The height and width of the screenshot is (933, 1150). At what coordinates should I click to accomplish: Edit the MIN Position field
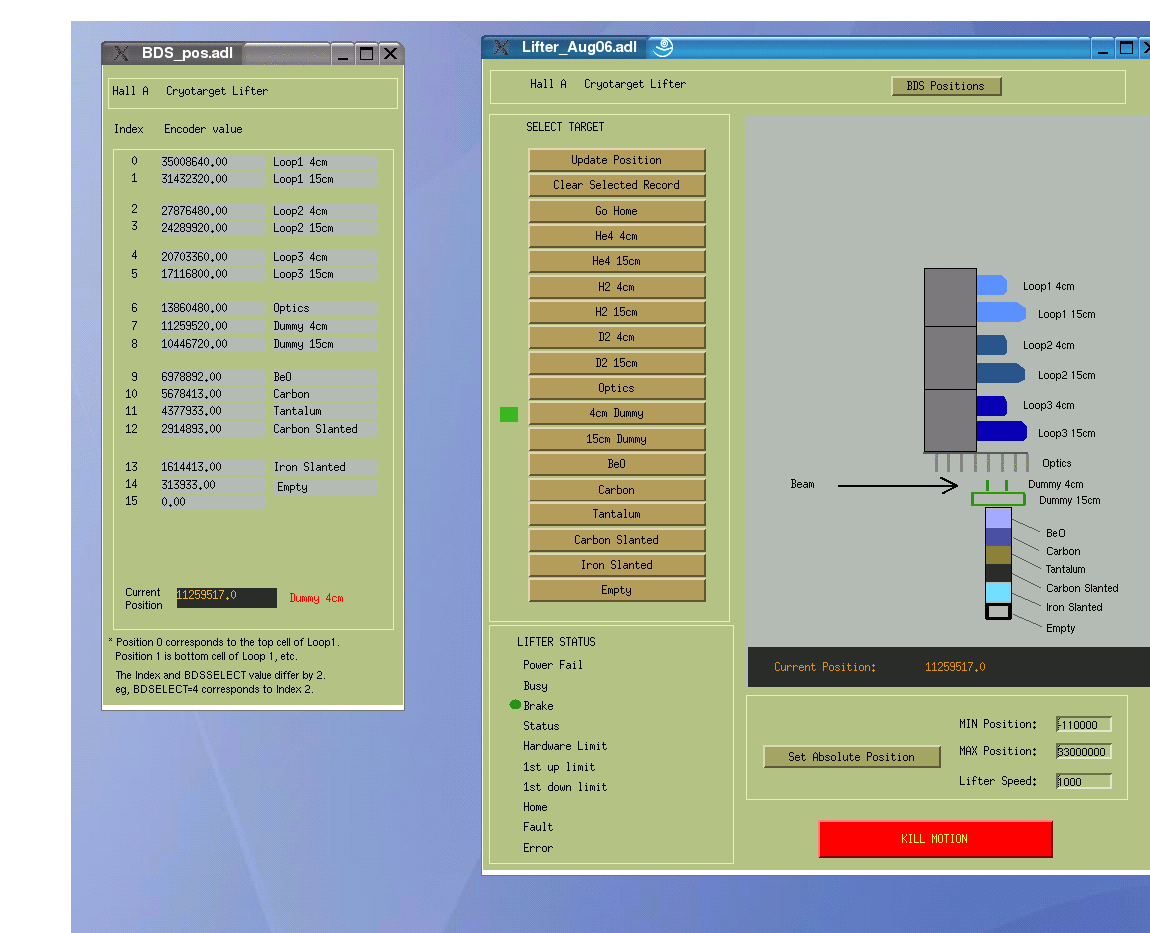click(1083, 725)
